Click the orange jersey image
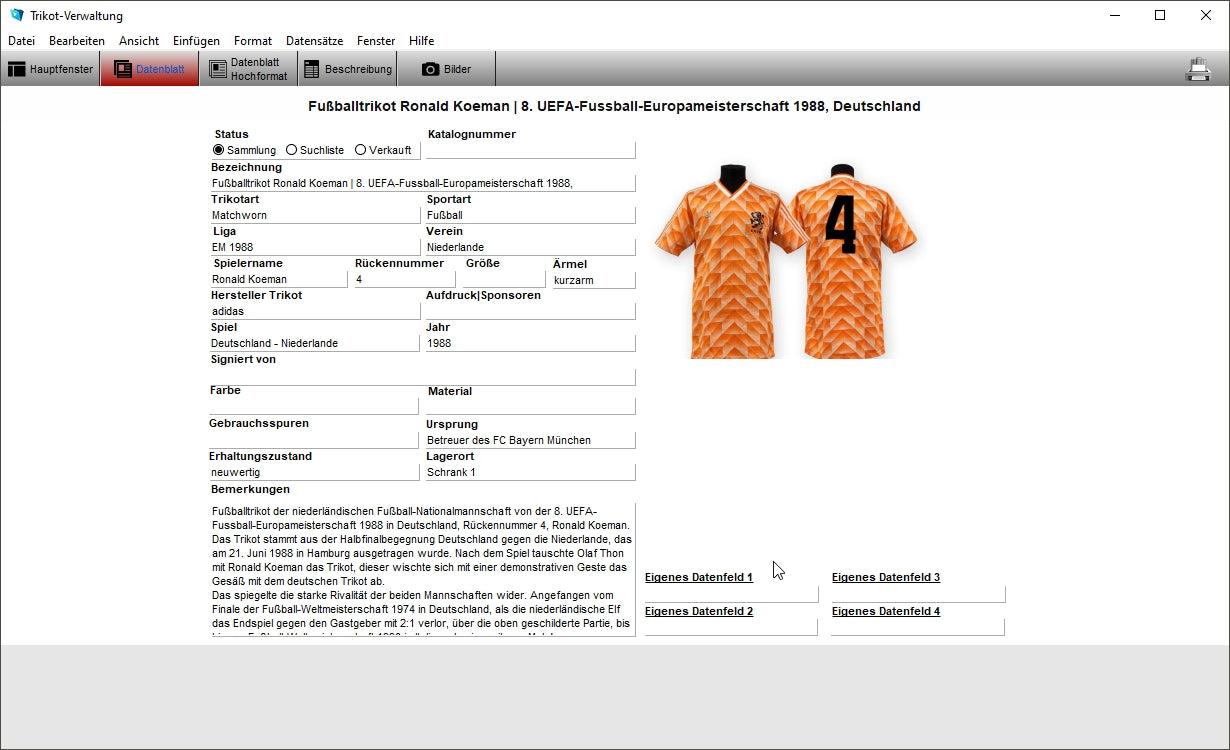The width and height of the screenshot is (1230, 750). pyautogui.click(x=785, y=260)
